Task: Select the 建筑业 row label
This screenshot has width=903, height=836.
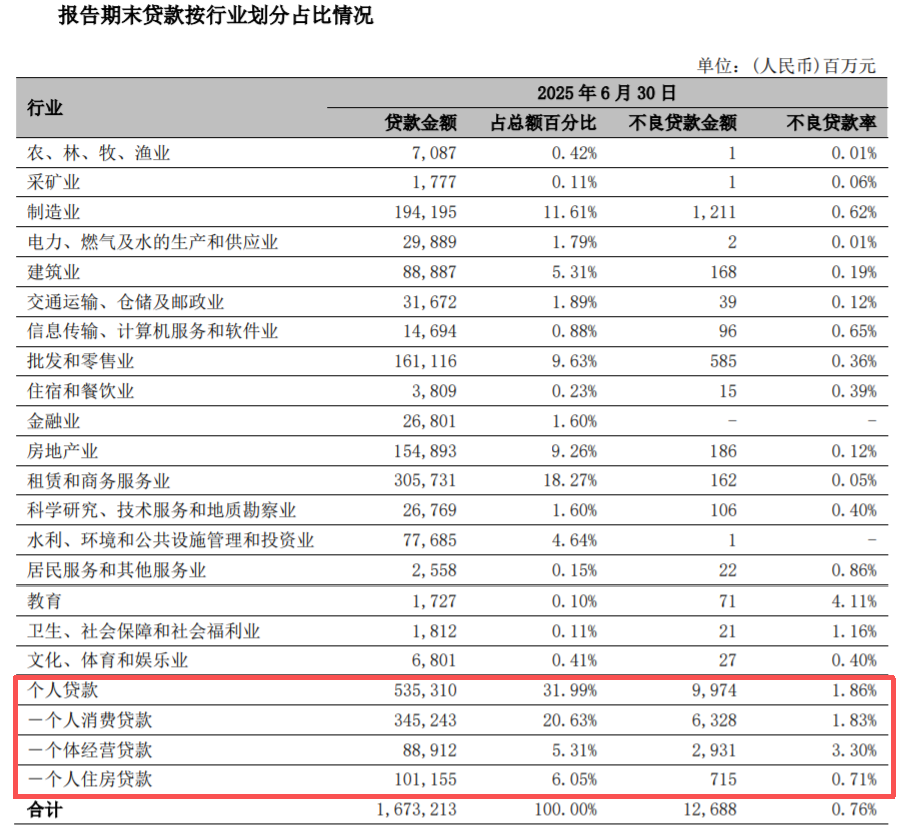Action: click(53, 272)
